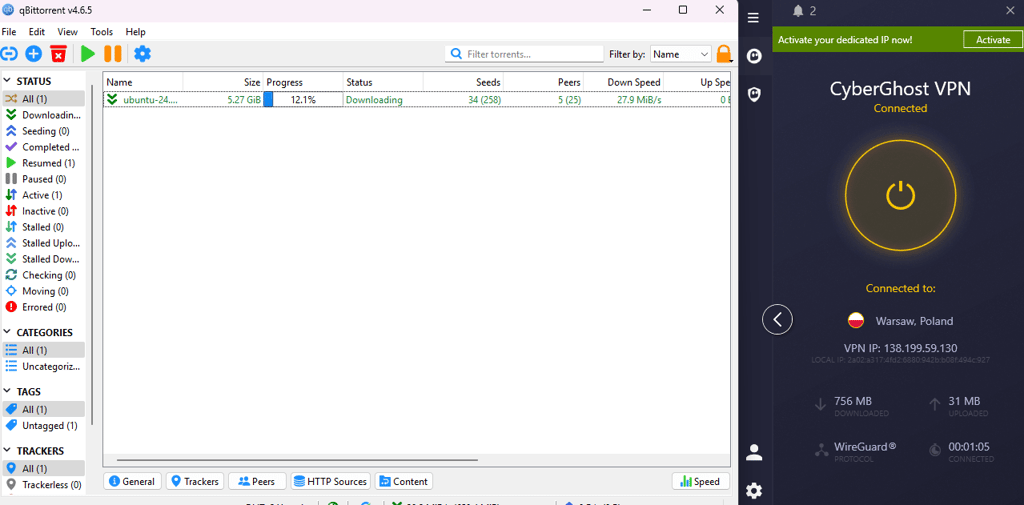Open CyberGhost settings gear icon
The width and height of the screenshot is (1024, 505).
754,490
